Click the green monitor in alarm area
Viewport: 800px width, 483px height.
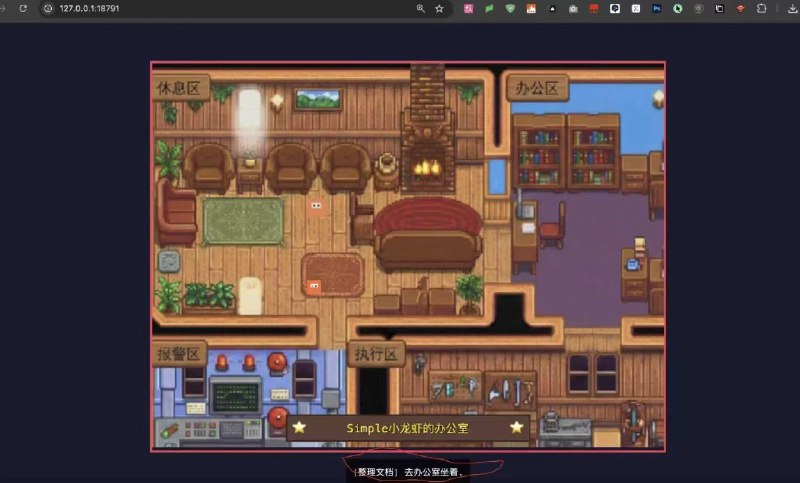click(236, 394)
